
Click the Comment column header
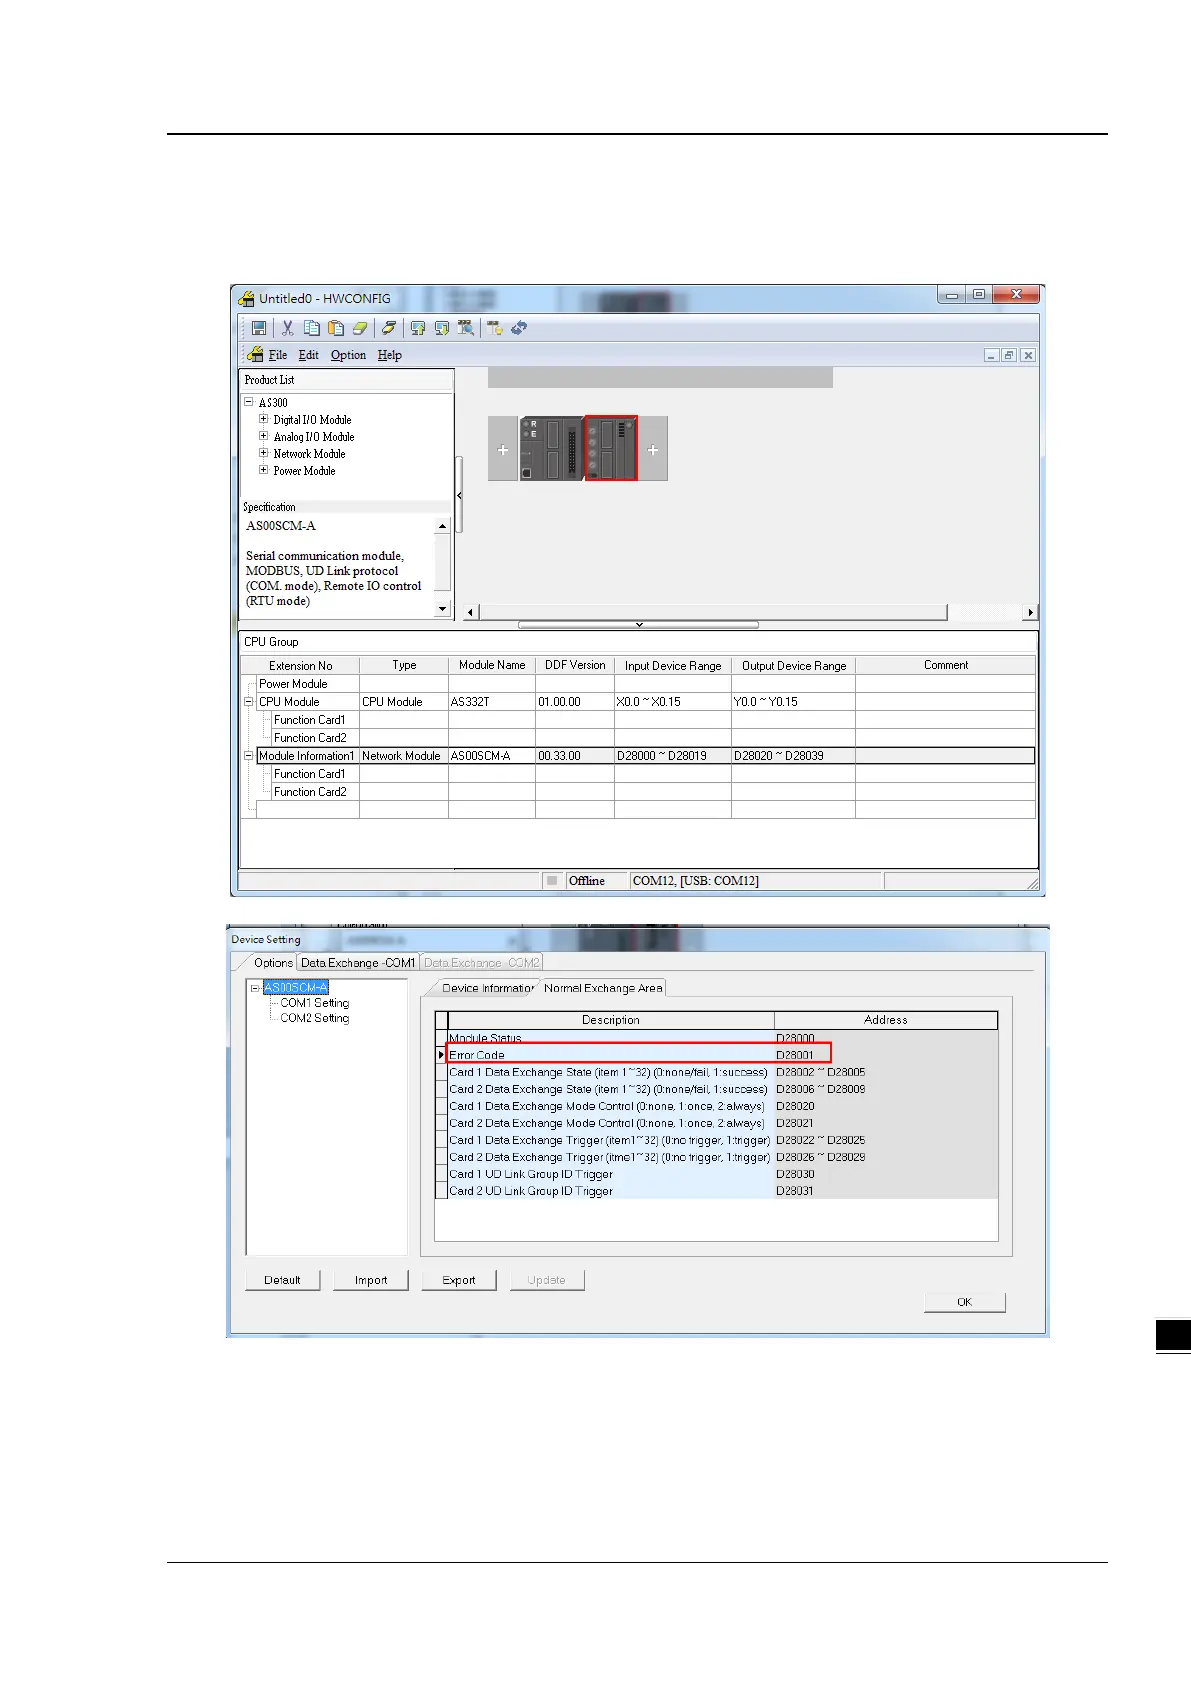[945, 665]
